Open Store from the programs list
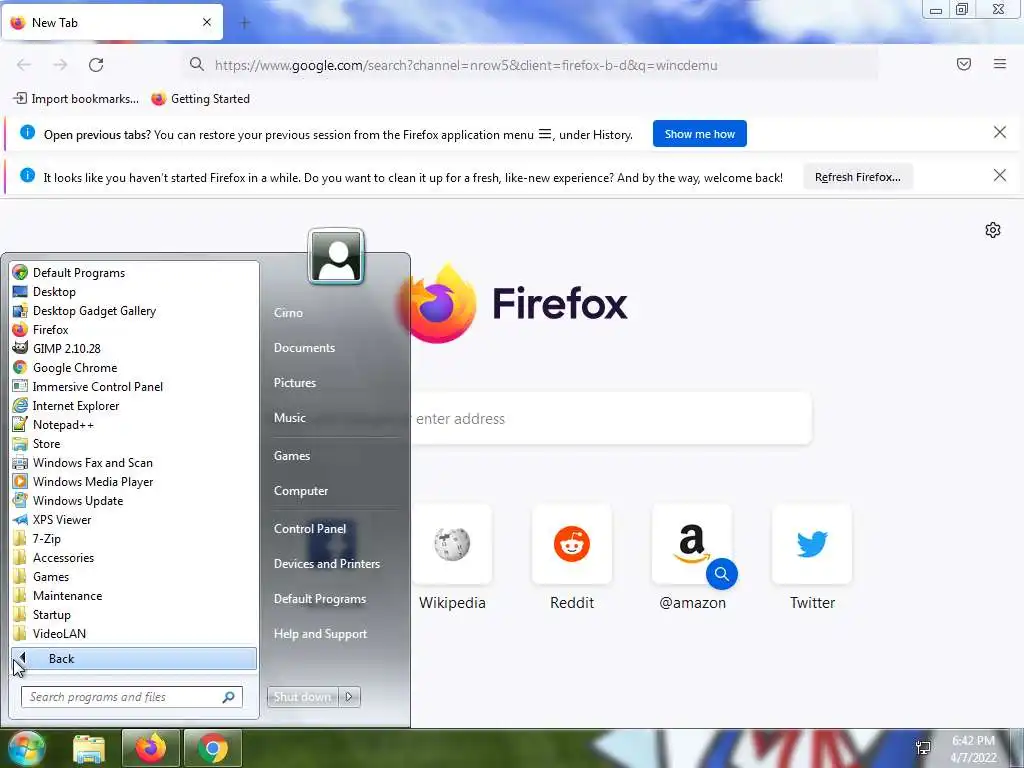The width and height of the screenshot is (1024, 768). click(134, 443)
